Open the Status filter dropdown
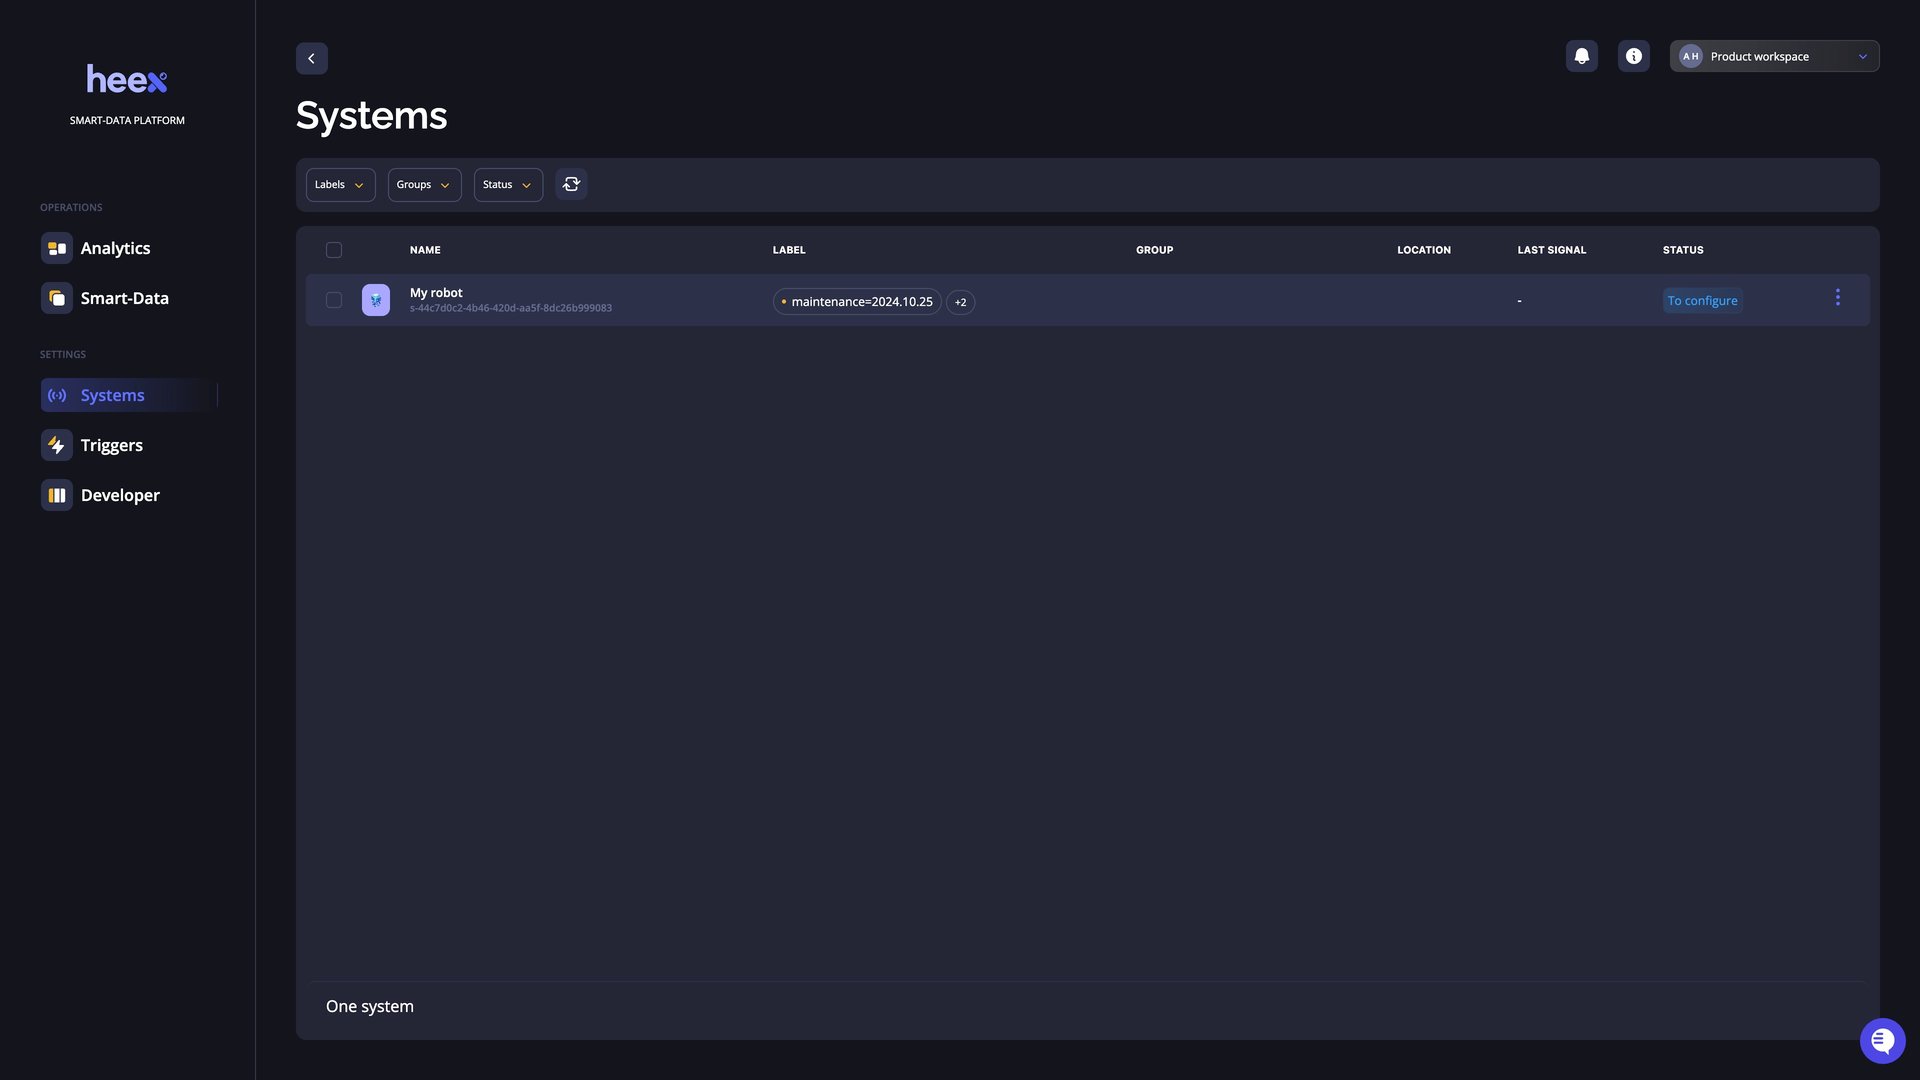 pyautogui.click(x=508, y=185)
